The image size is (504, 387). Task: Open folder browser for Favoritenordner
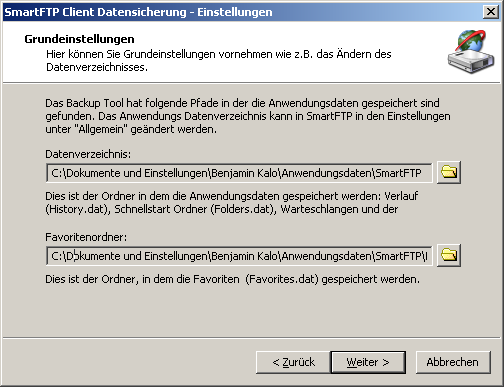(x=449, y=255)
